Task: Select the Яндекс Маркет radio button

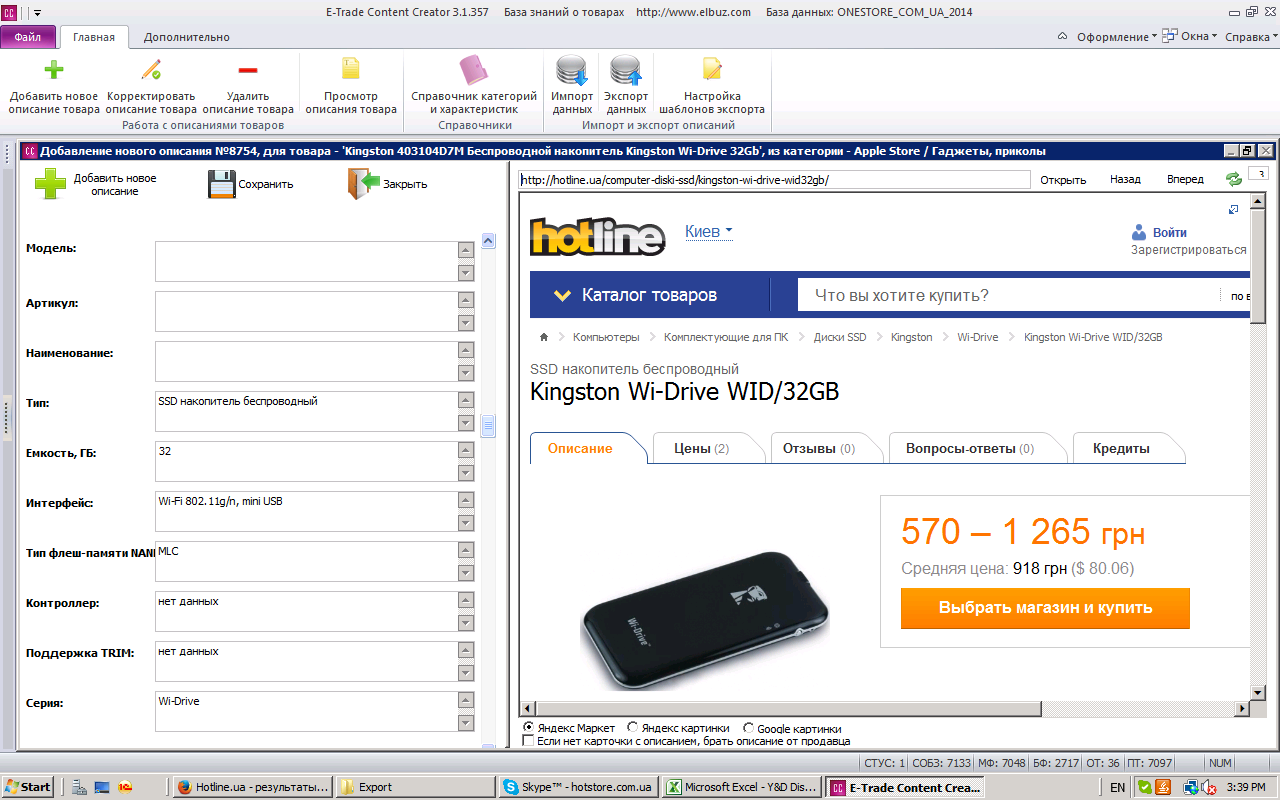Action: point(529,727)
